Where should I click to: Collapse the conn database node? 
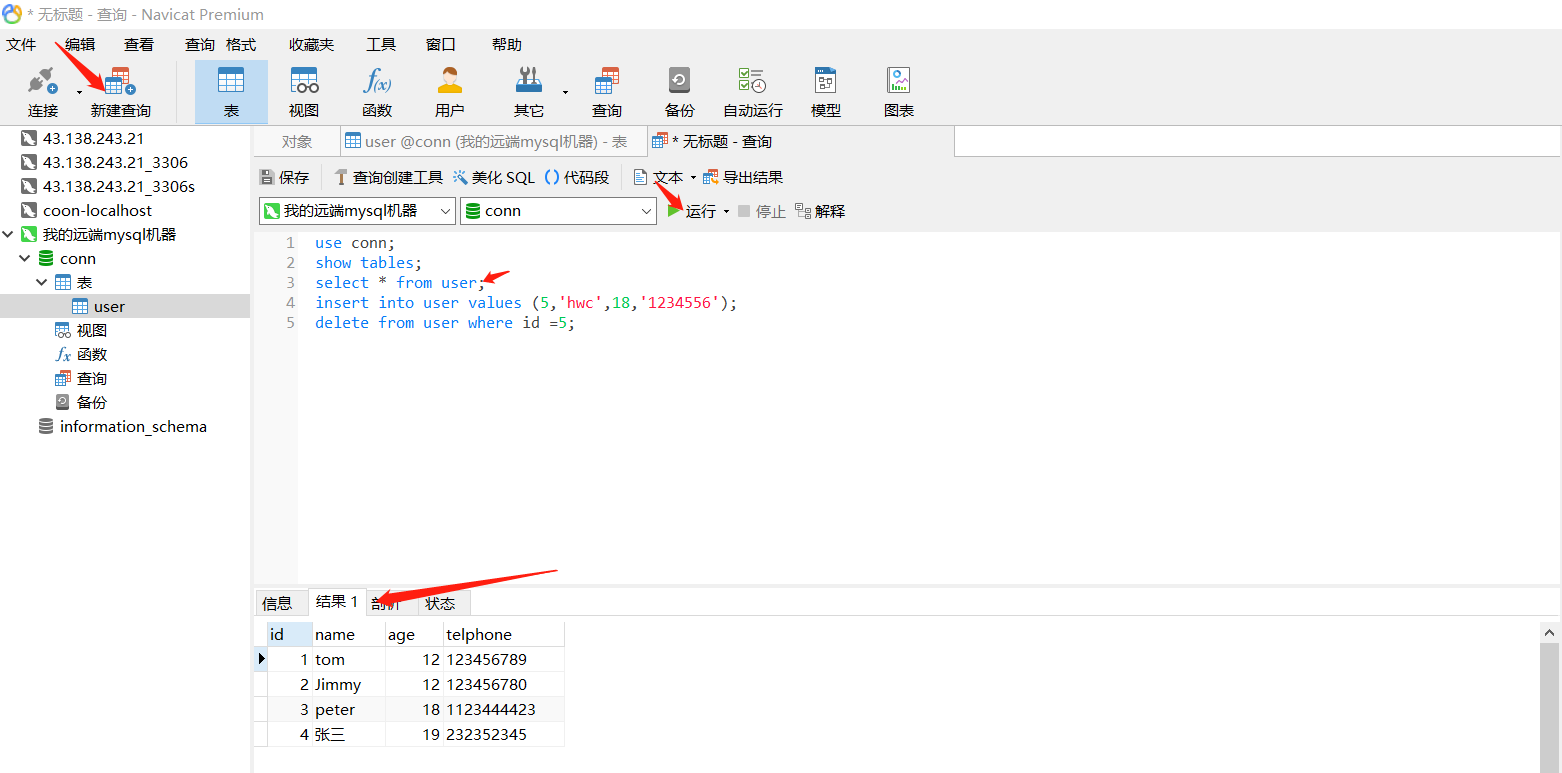pos(25,258)
